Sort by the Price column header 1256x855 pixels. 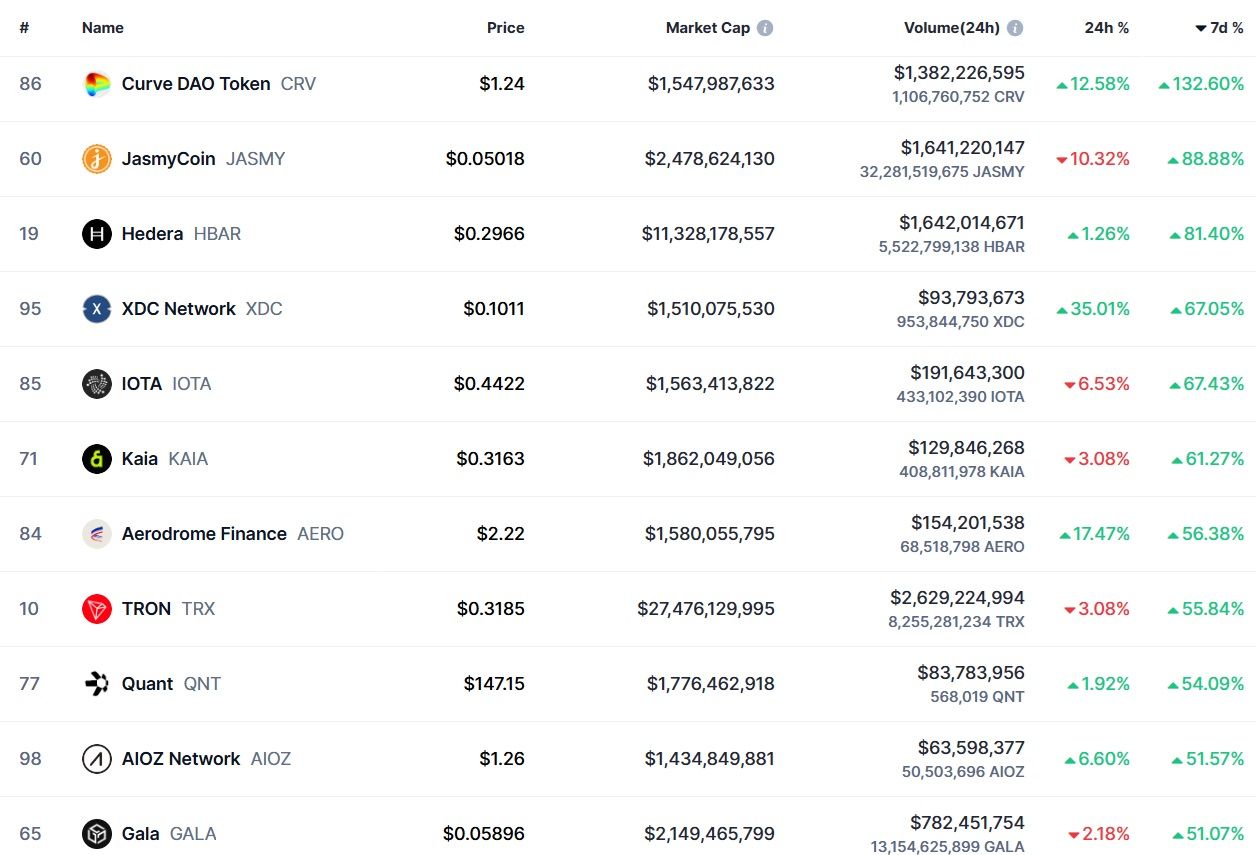click(x=505, y=28)
